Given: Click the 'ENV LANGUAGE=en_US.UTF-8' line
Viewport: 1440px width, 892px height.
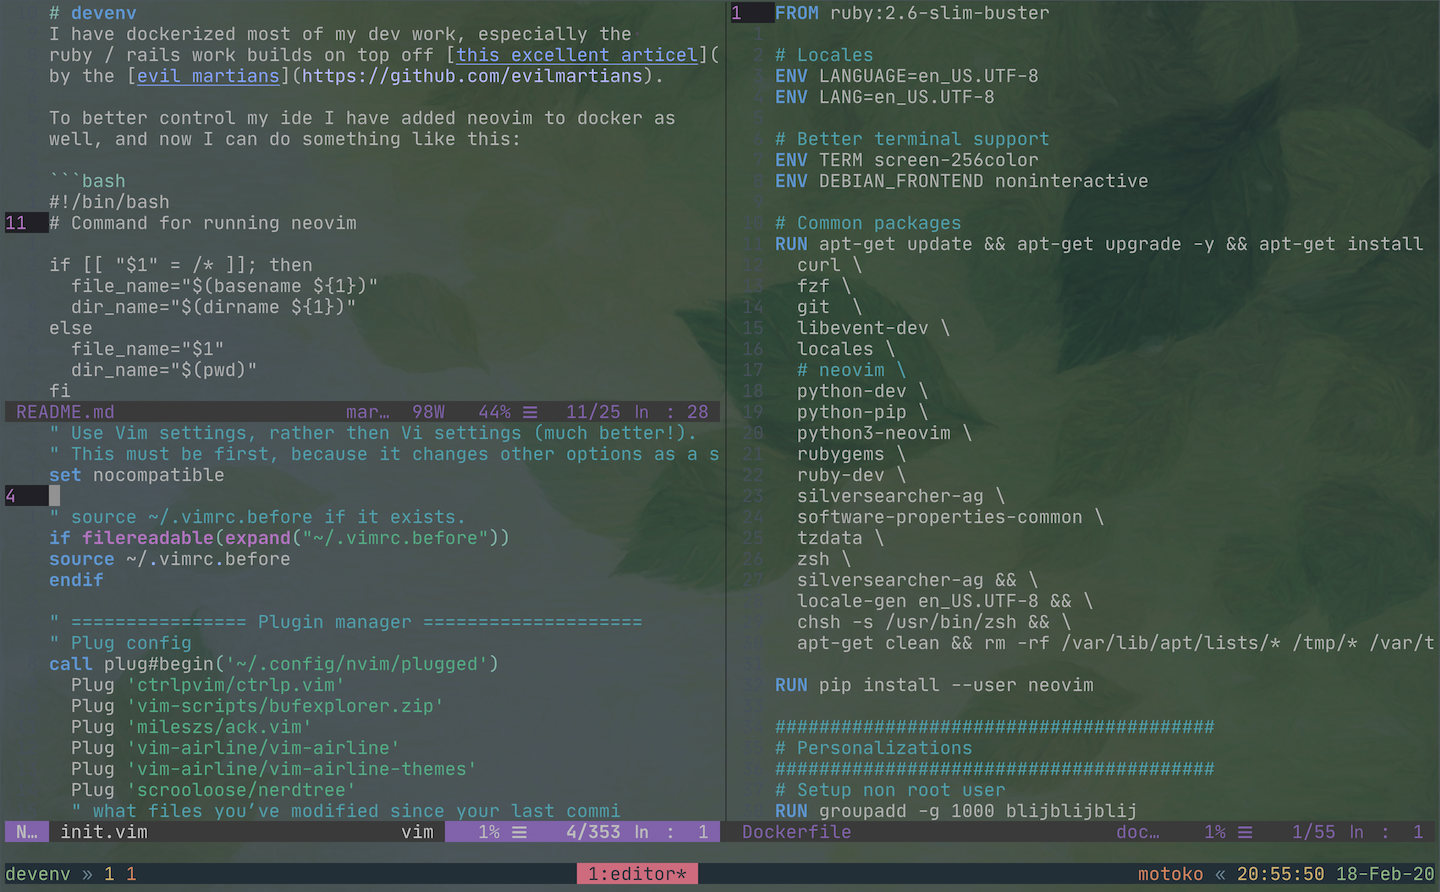Looking at the screenshot, I should click(x=907, y=76).
